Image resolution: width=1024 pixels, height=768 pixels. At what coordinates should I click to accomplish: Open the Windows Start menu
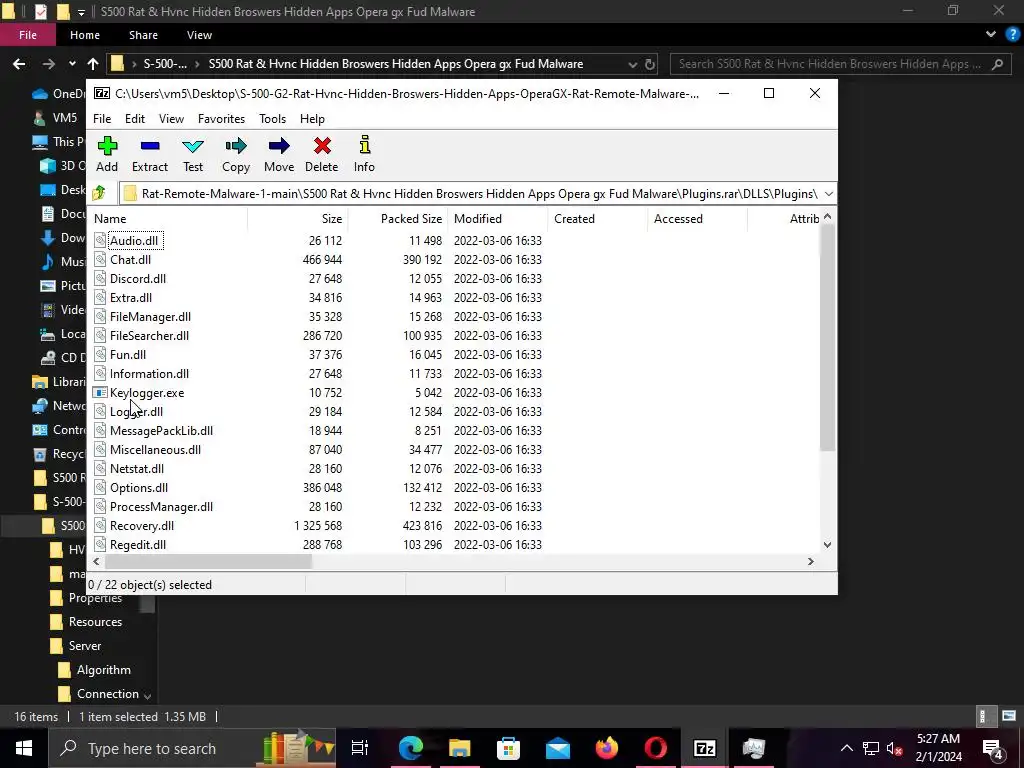point(24,748)
